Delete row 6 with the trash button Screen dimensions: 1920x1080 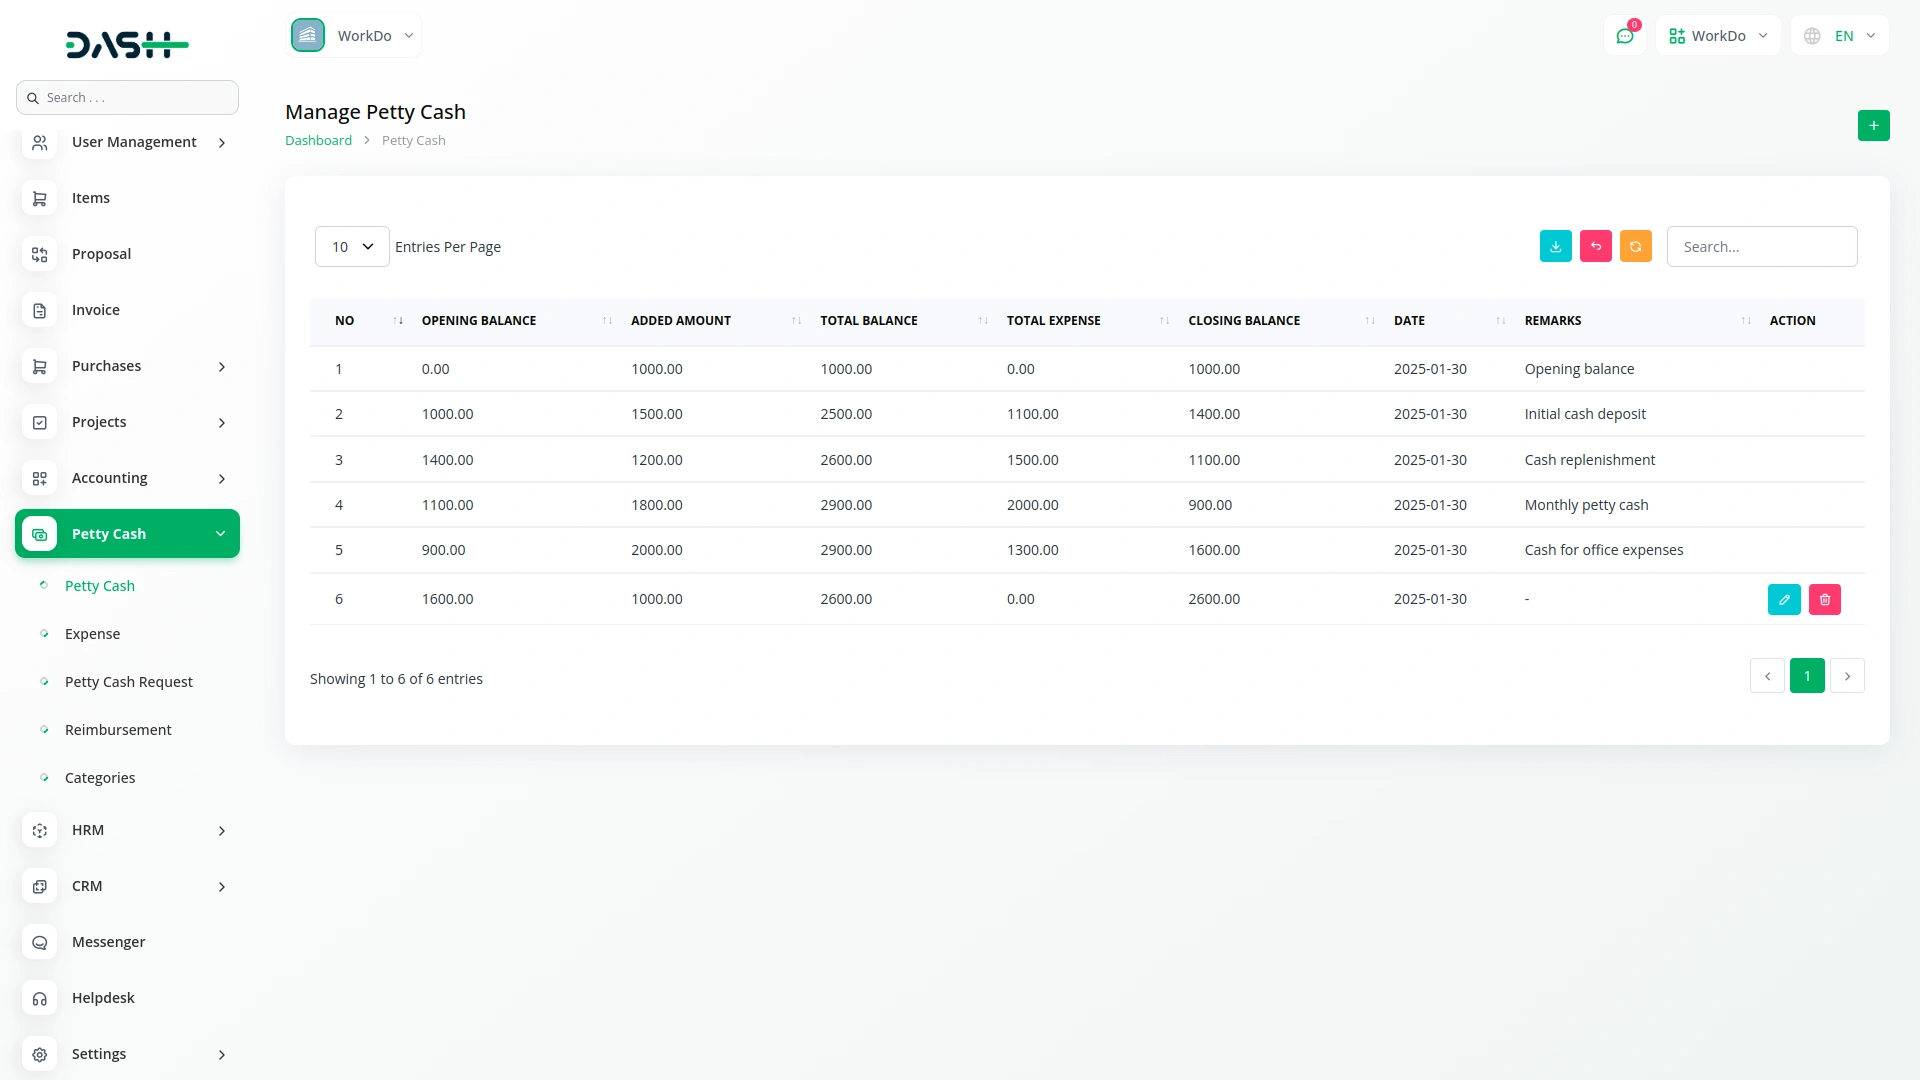point(1825,599)
